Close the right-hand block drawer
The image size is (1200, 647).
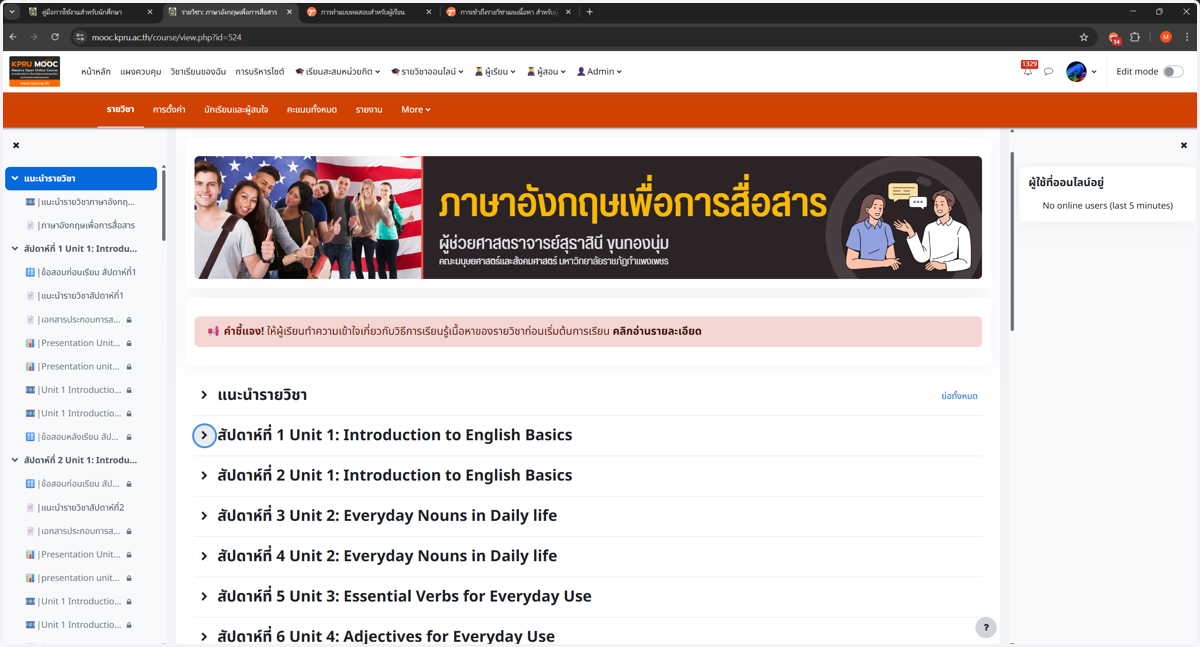pyautogui.click(x=1184, y=145)
